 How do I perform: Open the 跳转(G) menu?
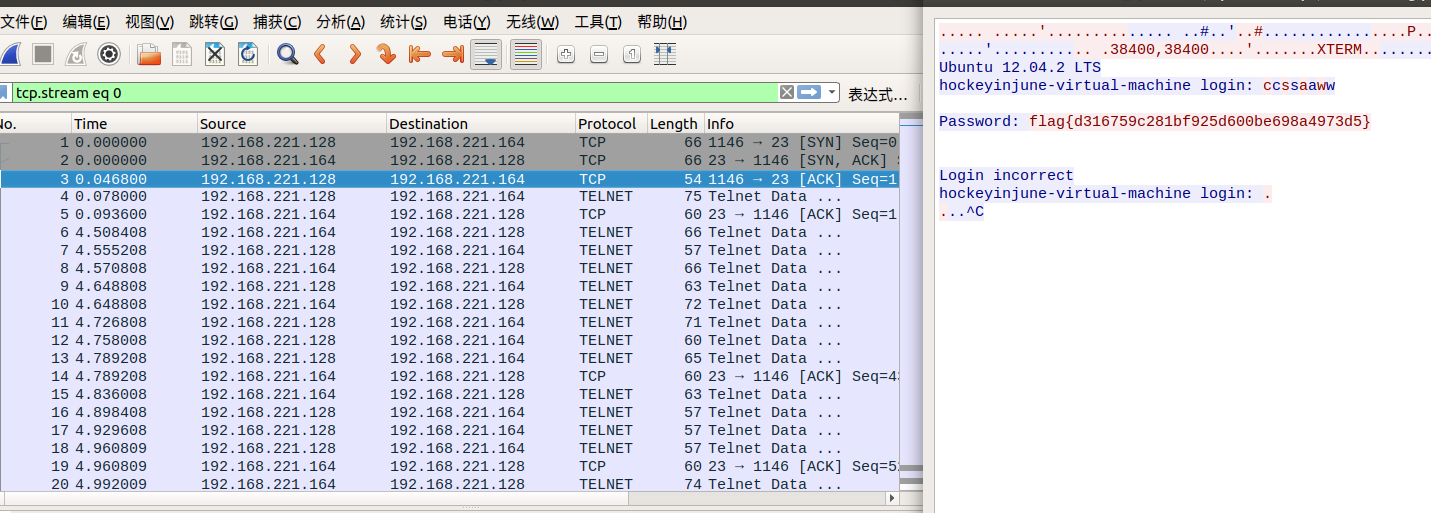pyautogui.click(x=213, y=22)
